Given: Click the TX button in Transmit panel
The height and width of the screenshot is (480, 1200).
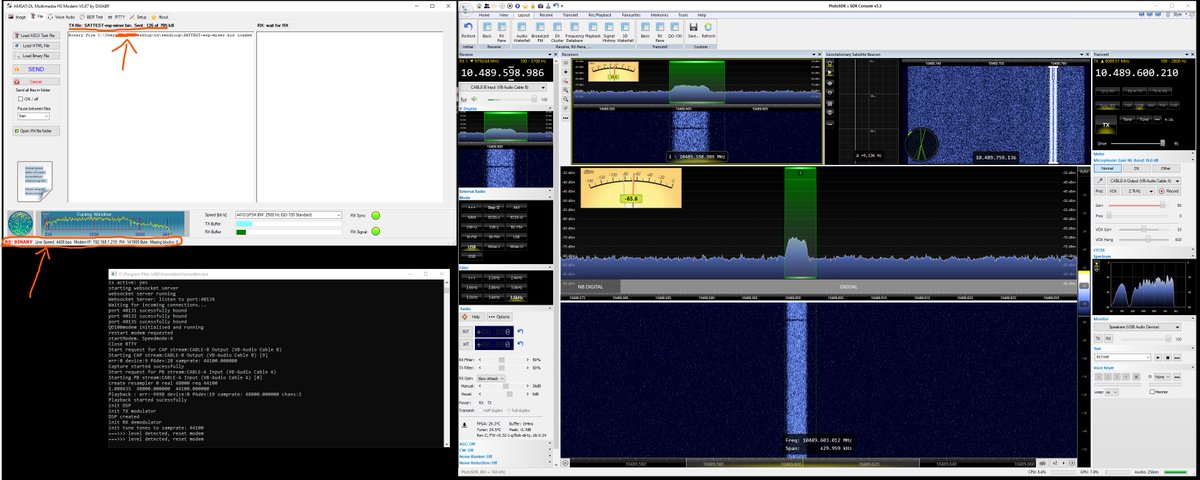Looking at the screenshot, I should (1106, 125).
